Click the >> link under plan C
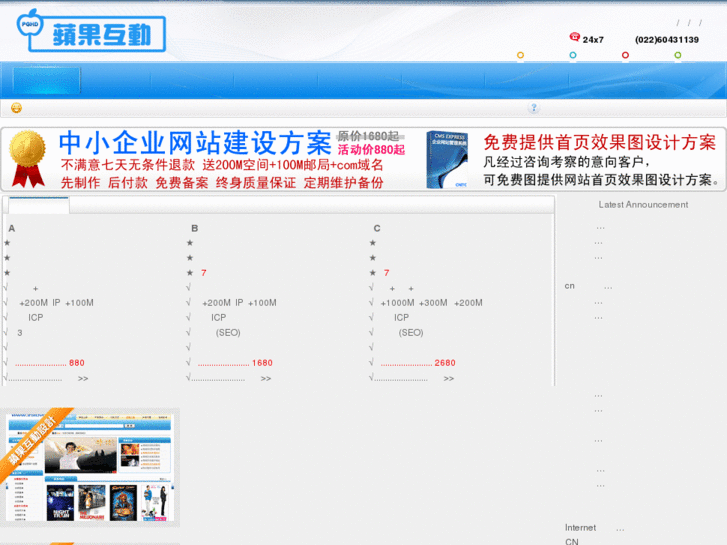This screenshot has width=727, height=545. (448, 378)
